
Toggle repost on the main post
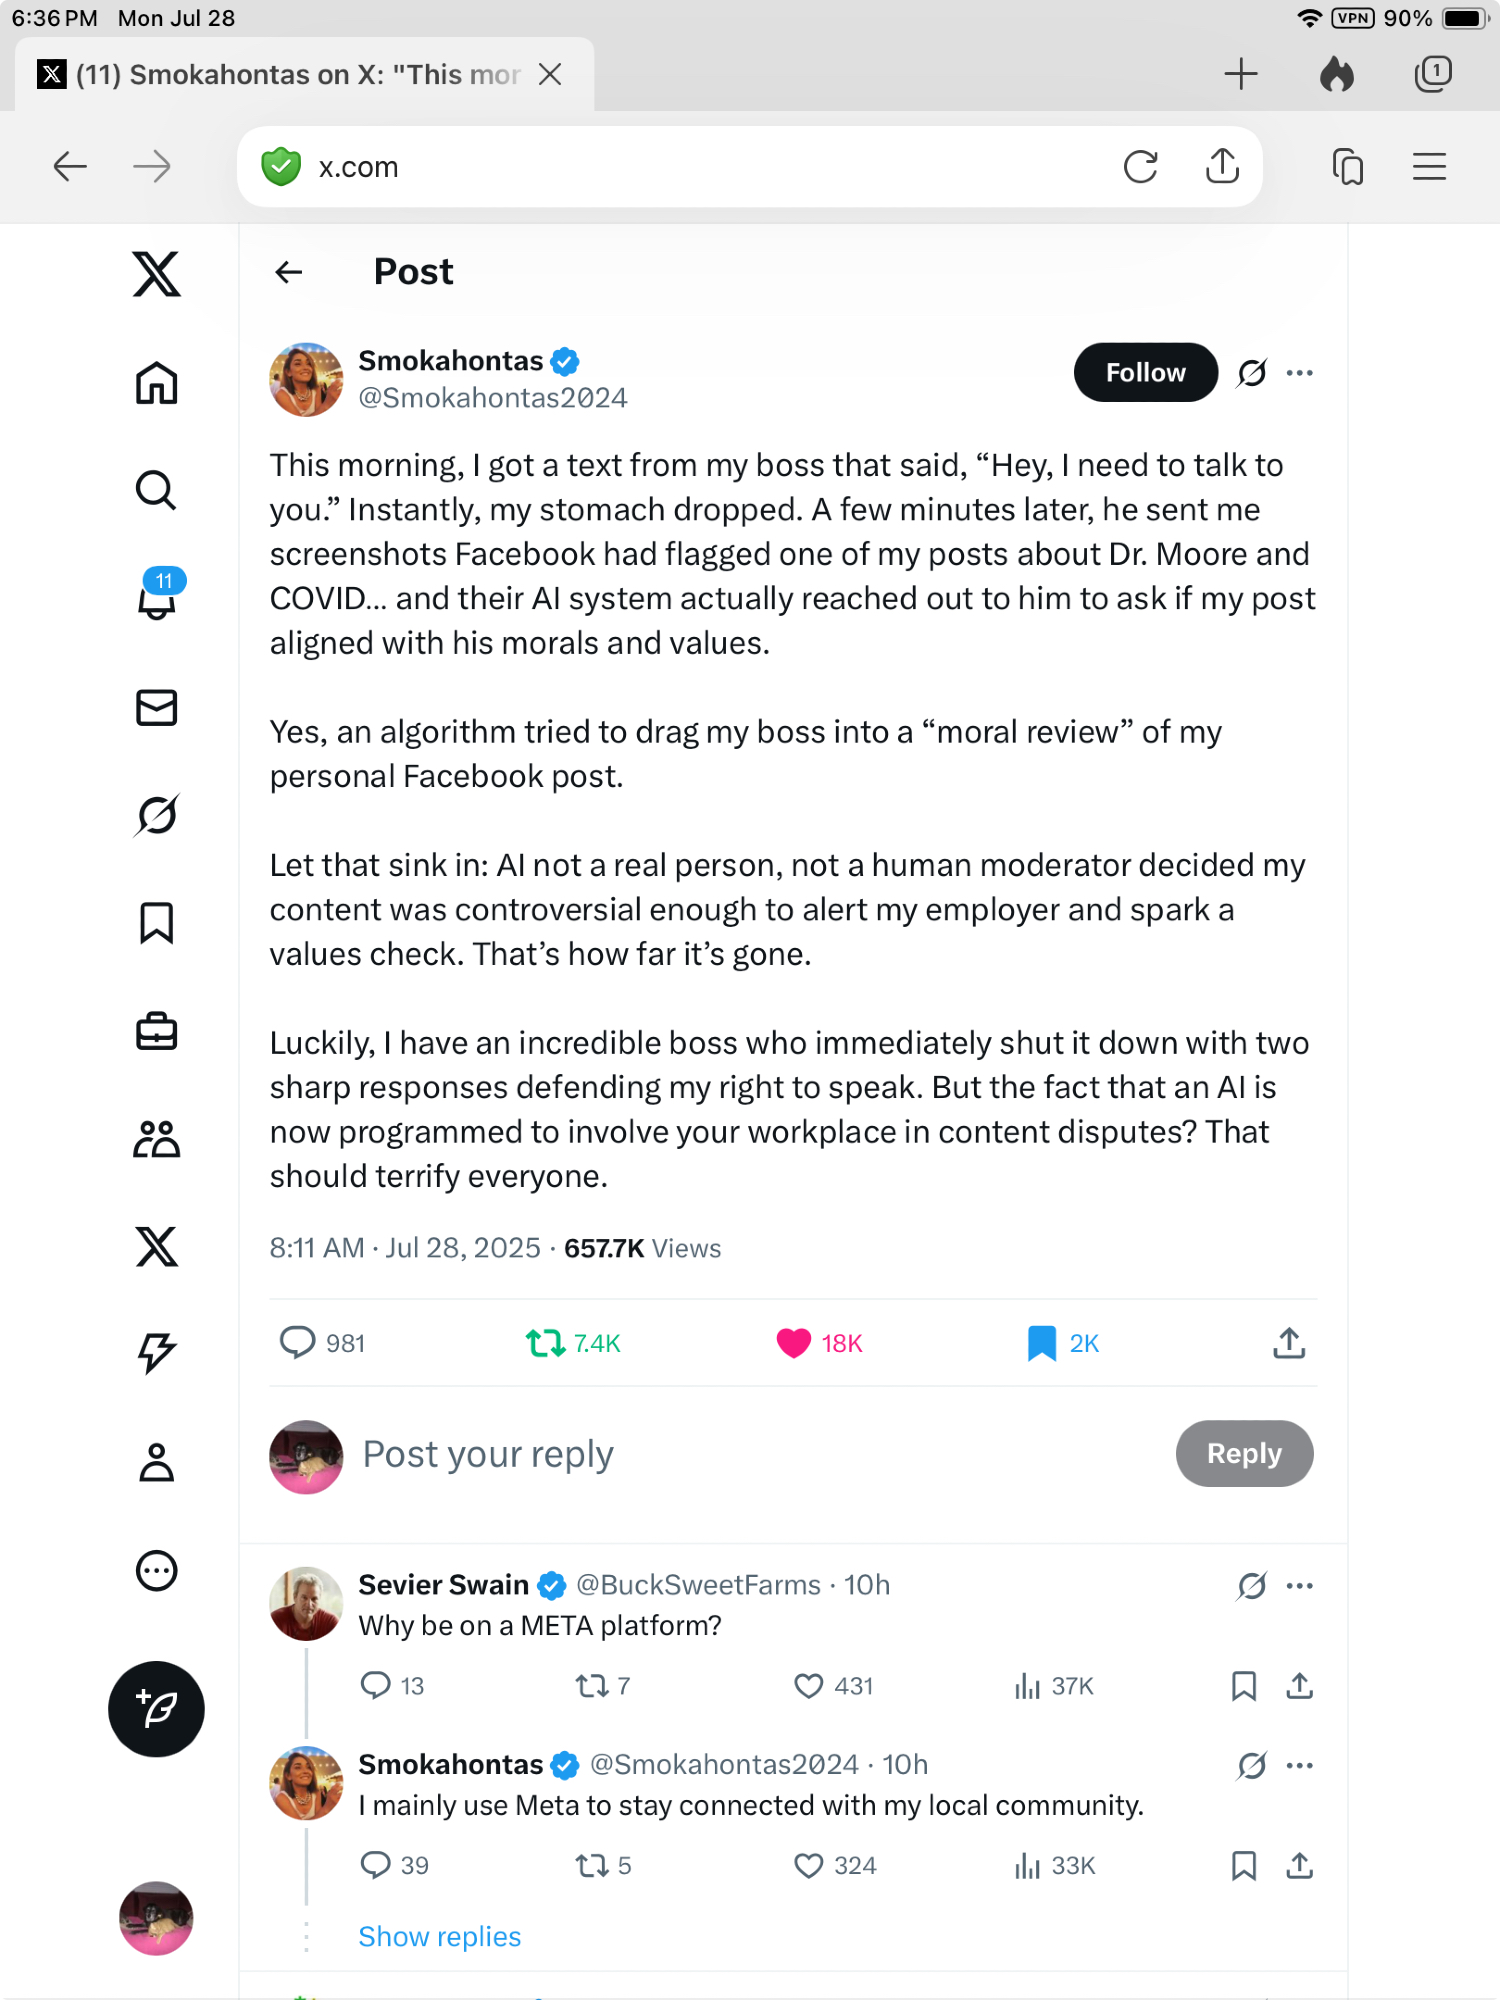click(546, 1343)
